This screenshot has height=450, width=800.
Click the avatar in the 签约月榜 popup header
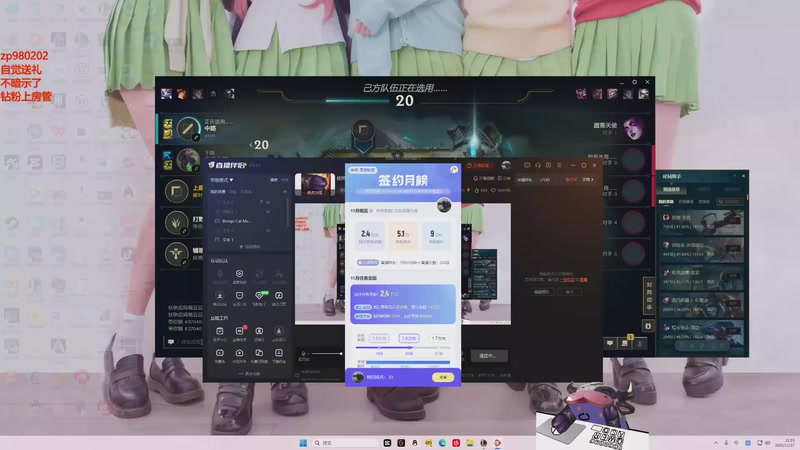point(444,205)
